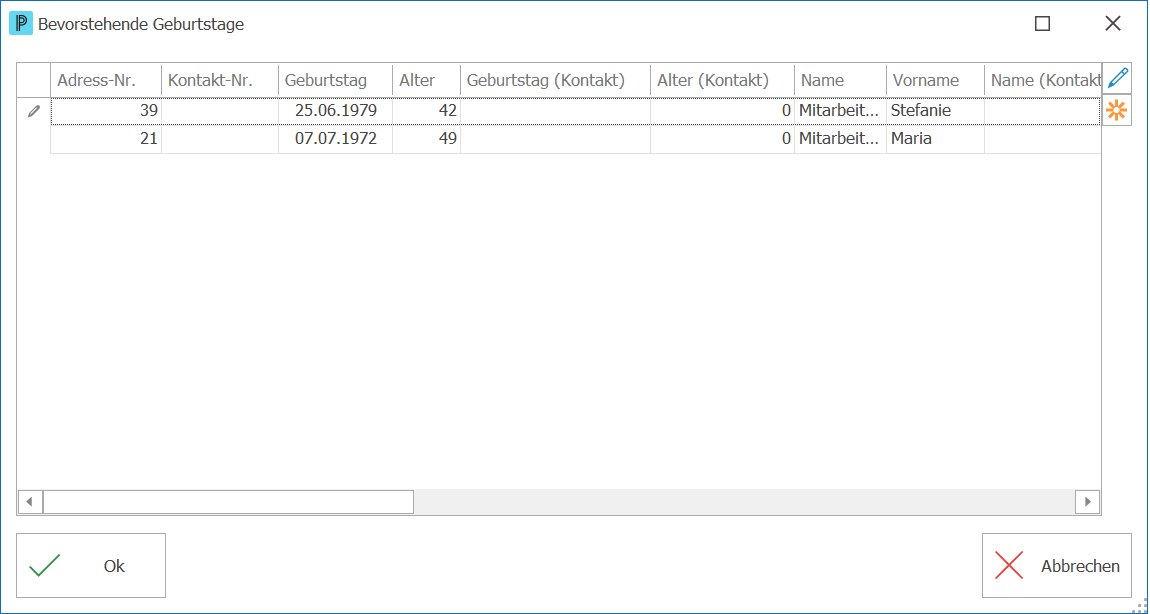
Task: Click the Alter (Kontakt) column header
Action: tap(722, 80)
